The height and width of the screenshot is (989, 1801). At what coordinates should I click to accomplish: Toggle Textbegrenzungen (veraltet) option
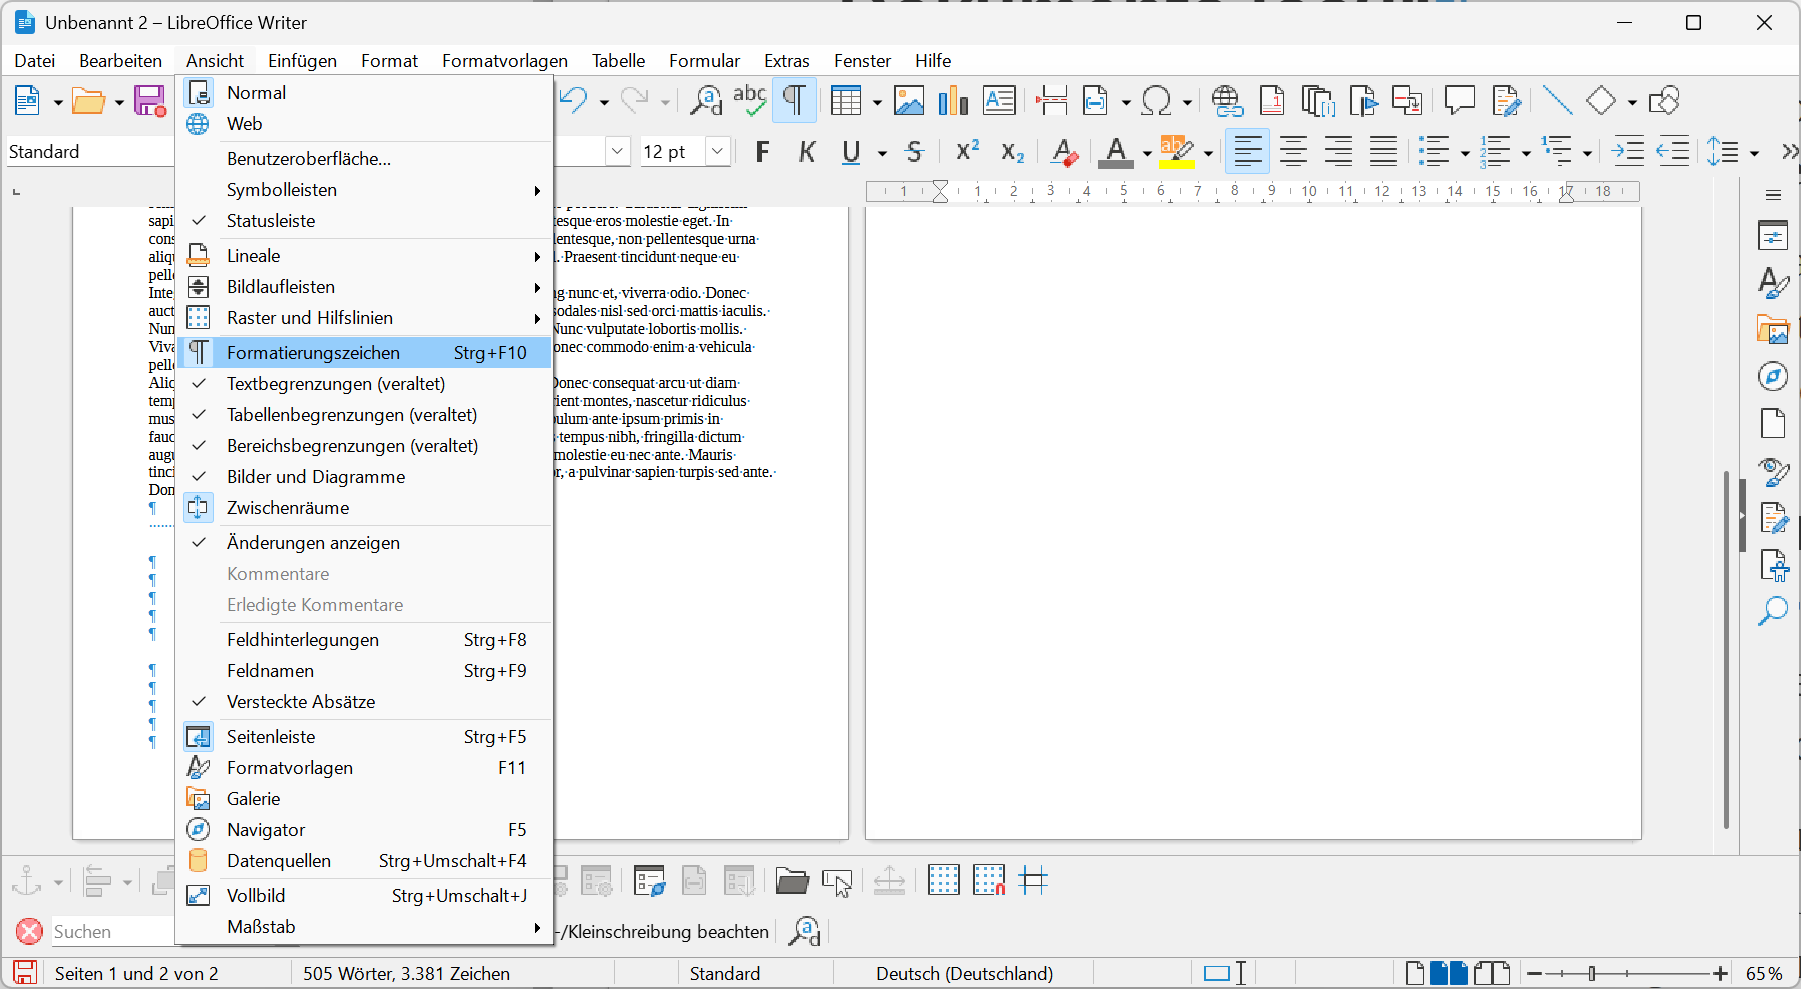[x=364, y=384]
